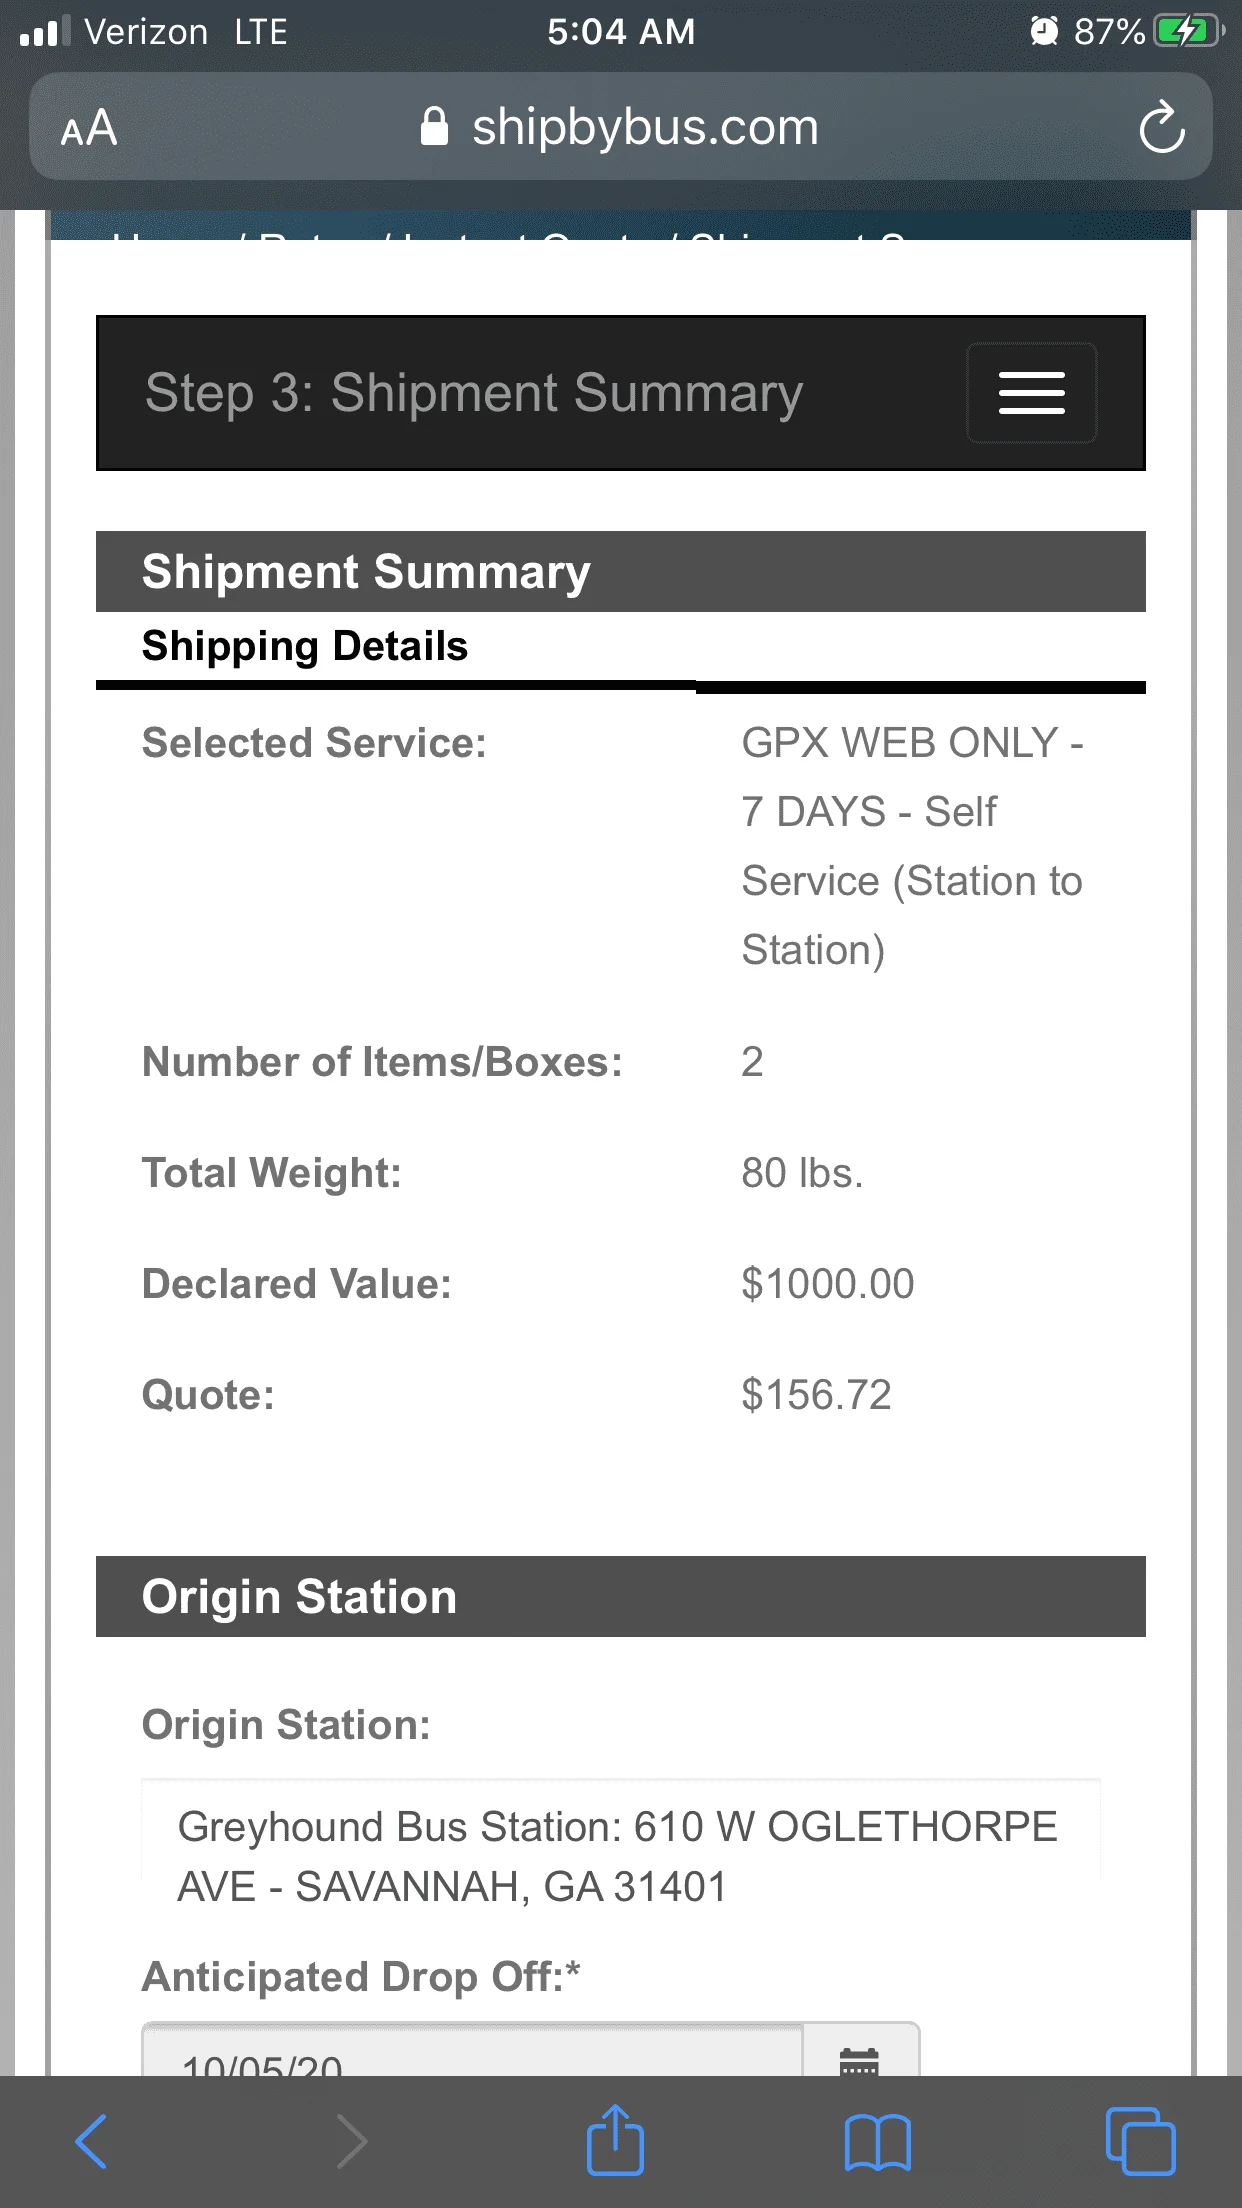Viewport: 1242px width, 2208px height.
Task: Tap the lock icon beside shipbybus.com
Action: tap(434, 127)
